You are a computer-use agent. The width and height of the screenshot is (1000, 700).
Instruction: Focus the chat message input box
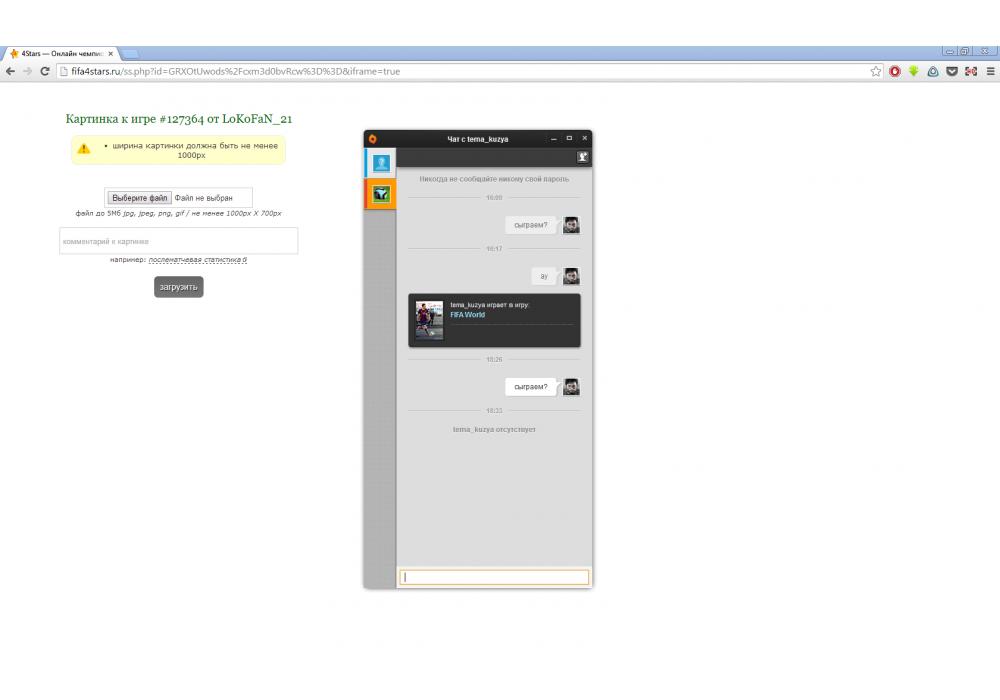tap(494, 577)
